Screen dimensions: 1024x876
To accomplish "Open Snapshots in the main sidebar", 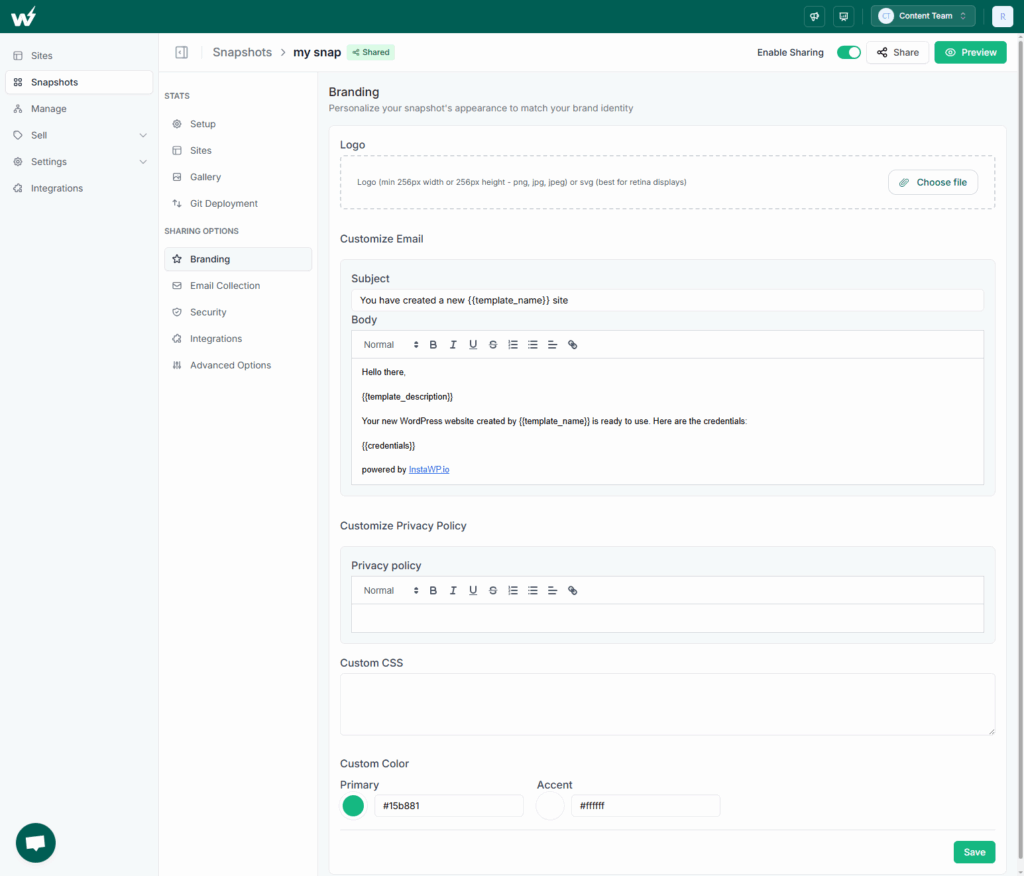I will [x=79, y=82].
